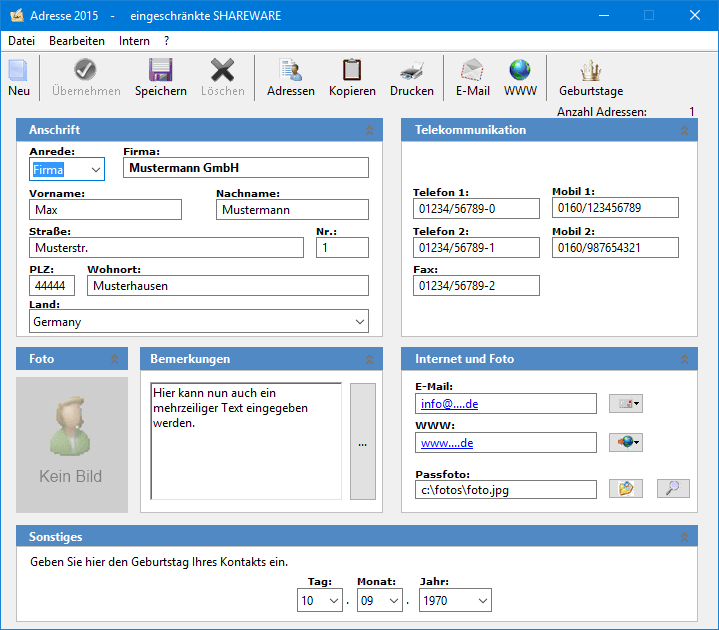The image size is (719, 630).
Task: Click the Mobil 2 field
Action: 615,248
